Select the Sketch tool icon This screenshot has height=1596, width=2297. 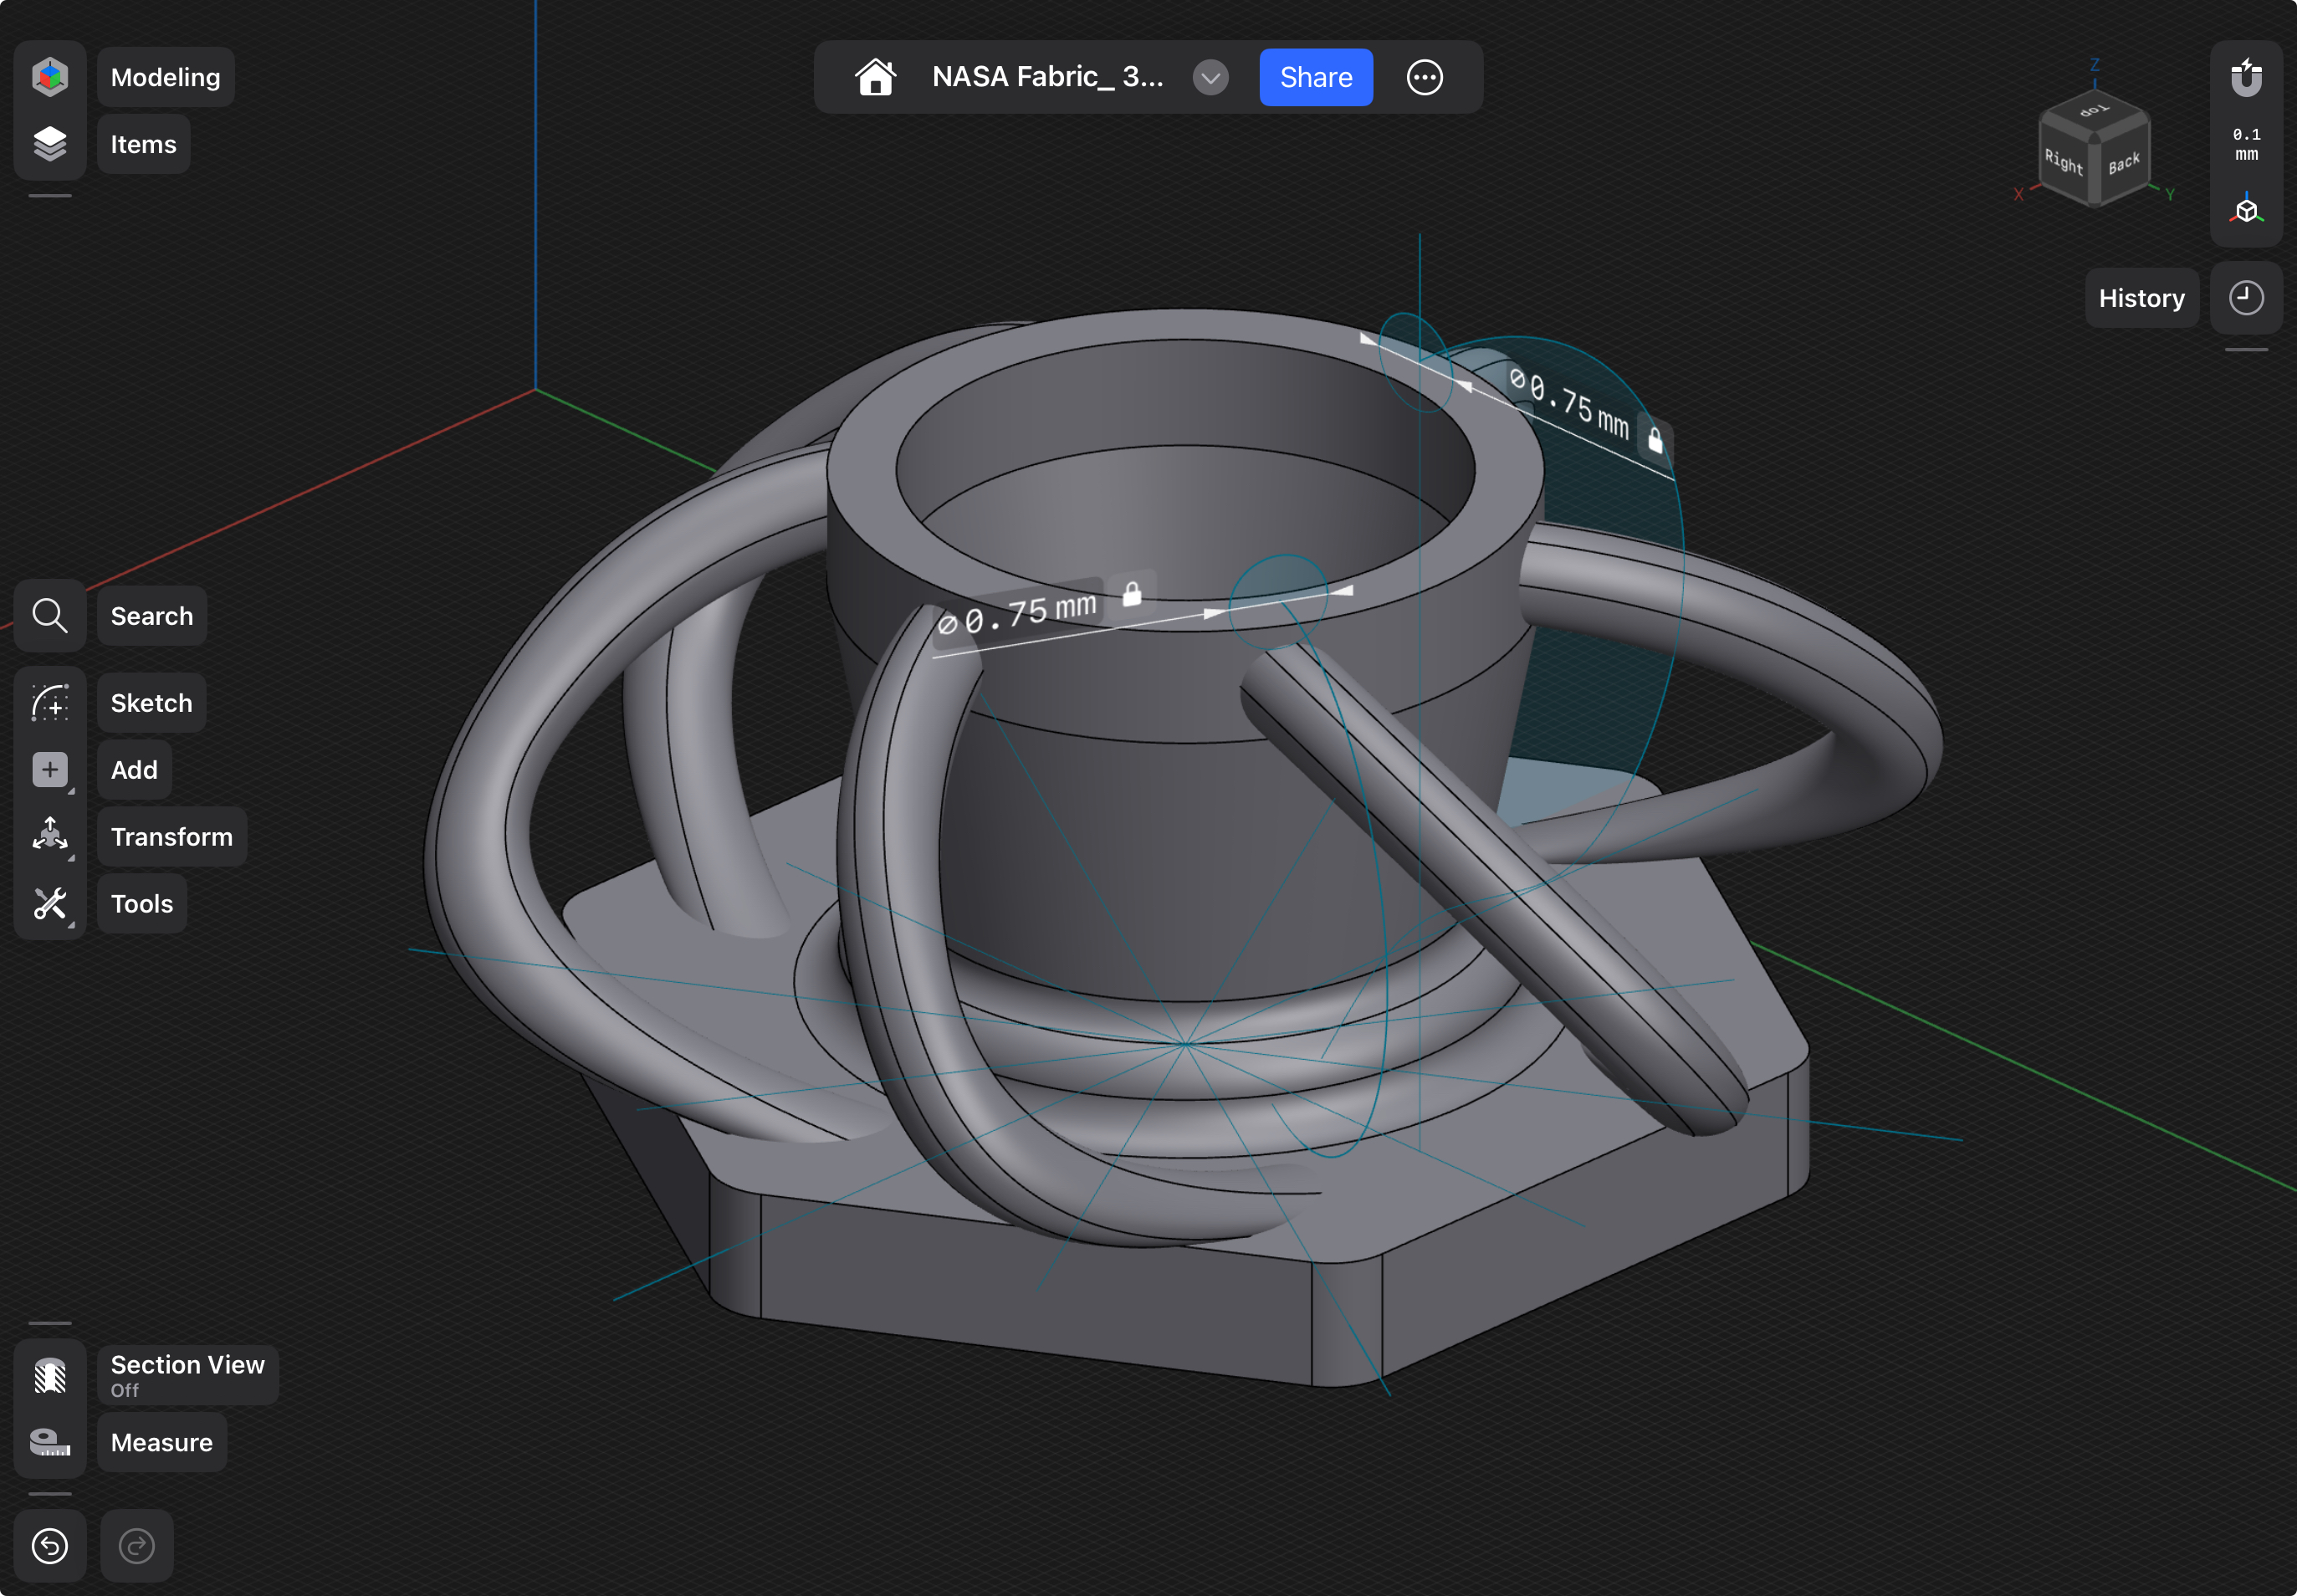(49, 703)
